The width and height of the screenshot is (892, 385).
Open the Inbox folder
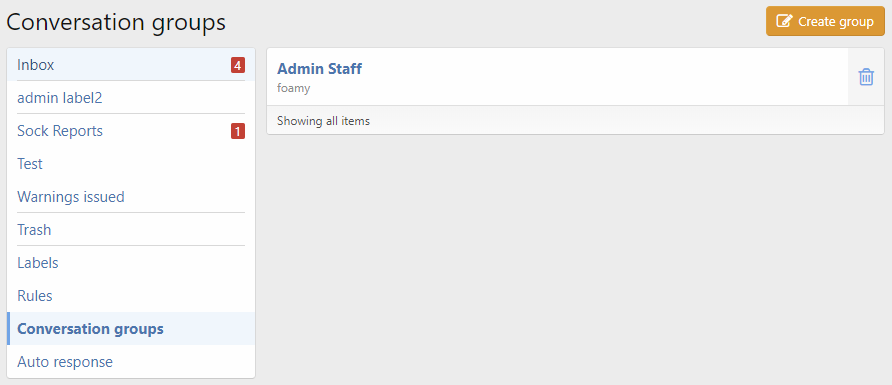[131, 65]
